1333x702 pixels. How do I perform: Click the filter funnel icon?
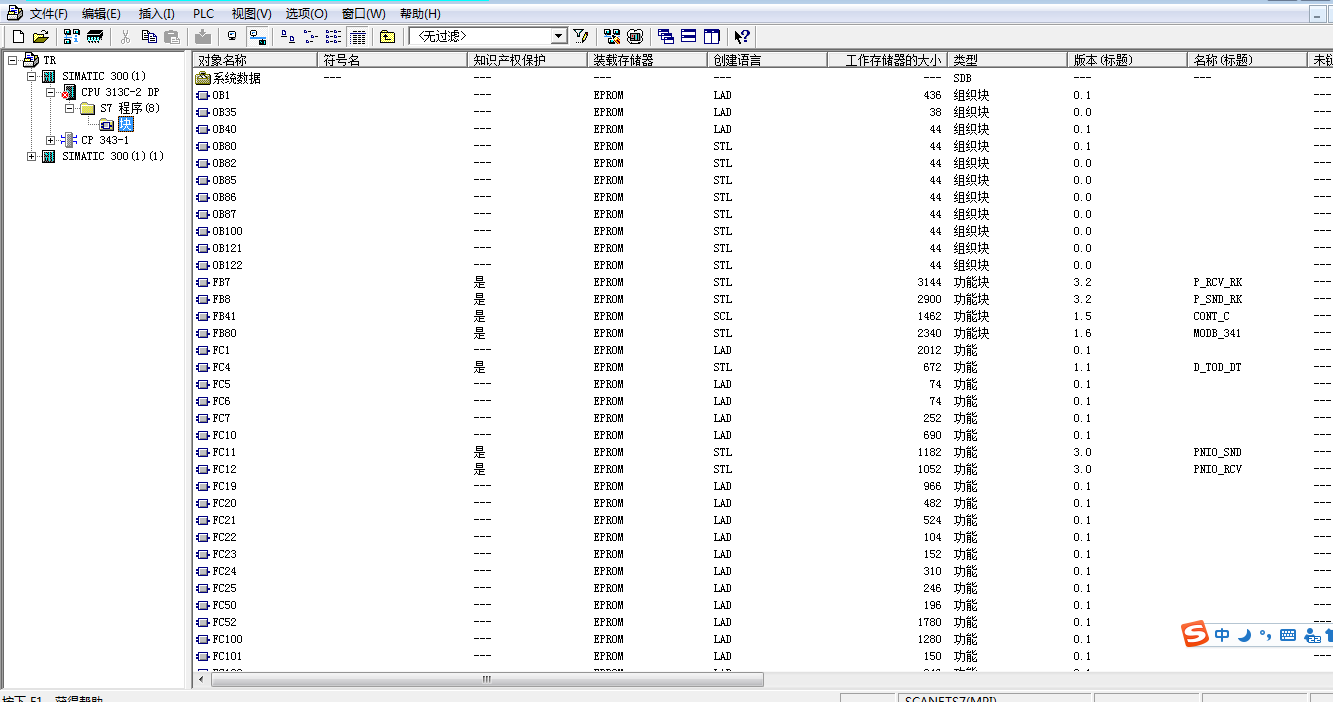[581, 36]
